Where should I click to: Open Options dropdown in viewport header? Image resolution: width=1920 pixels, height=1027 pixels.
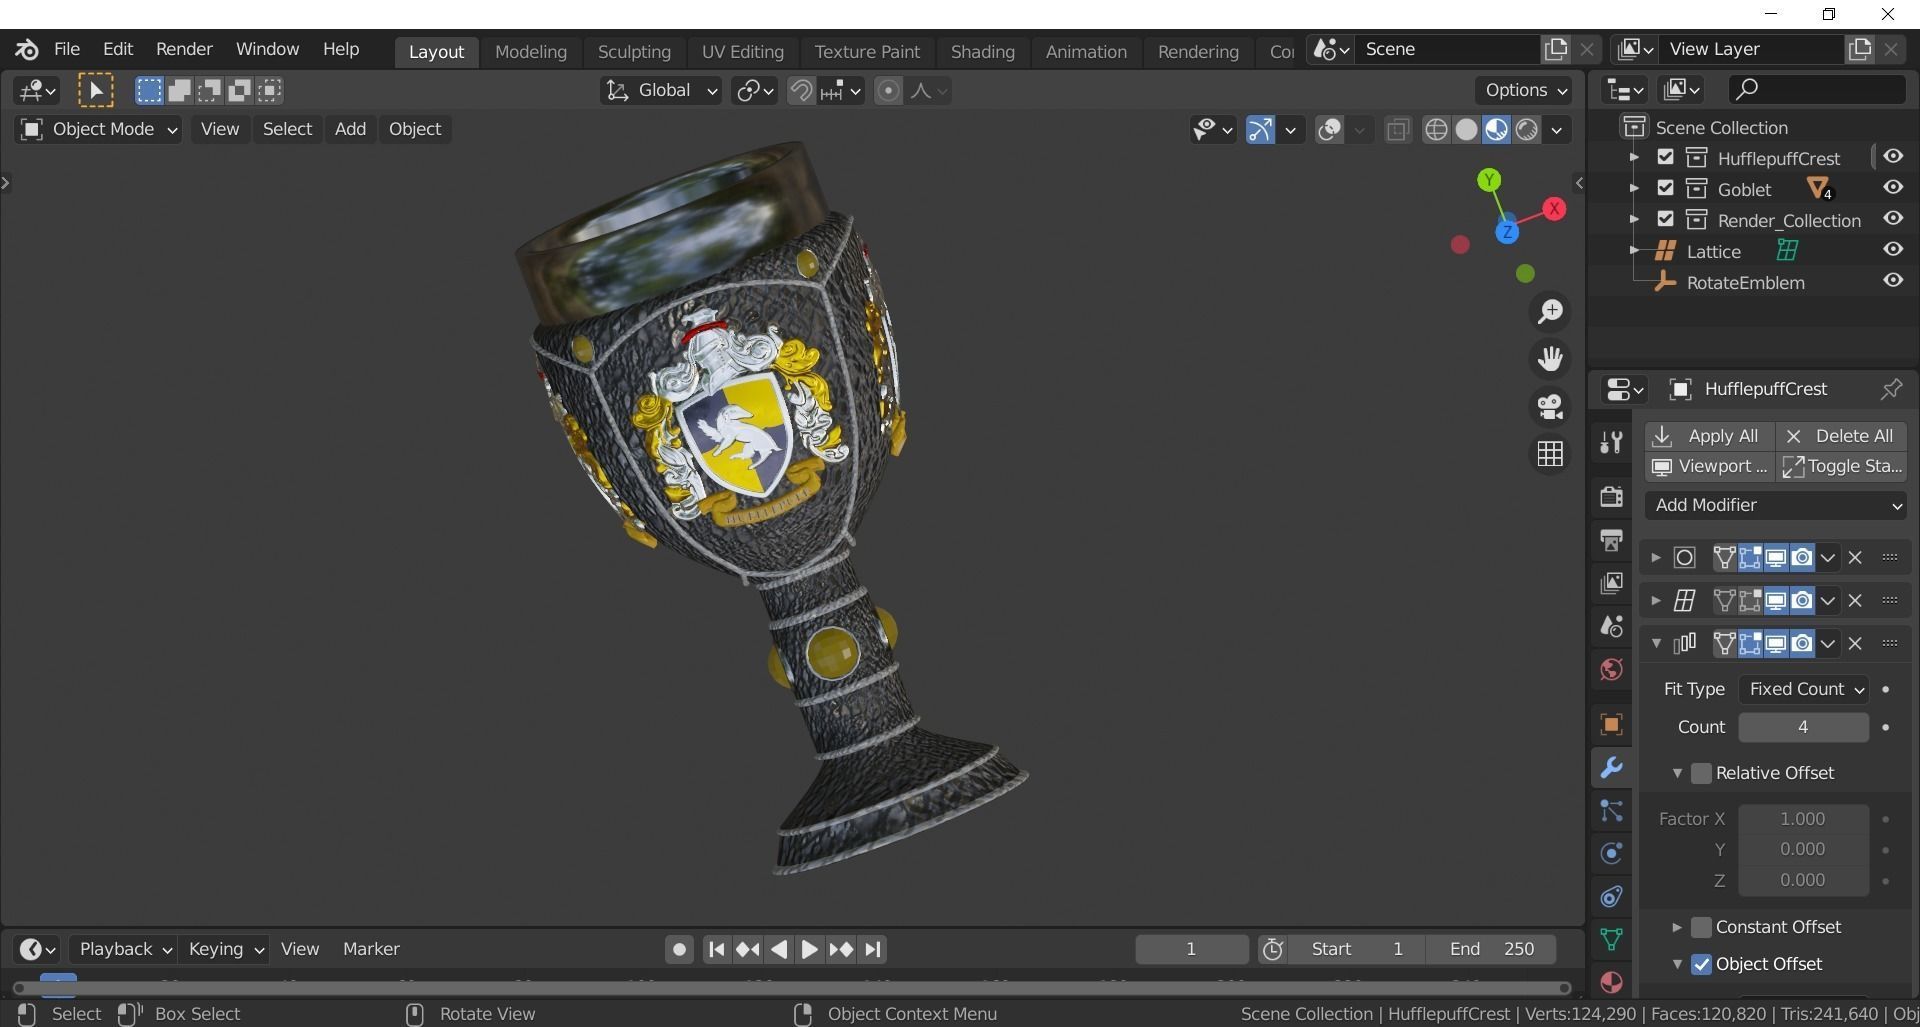click(1525, 91)
